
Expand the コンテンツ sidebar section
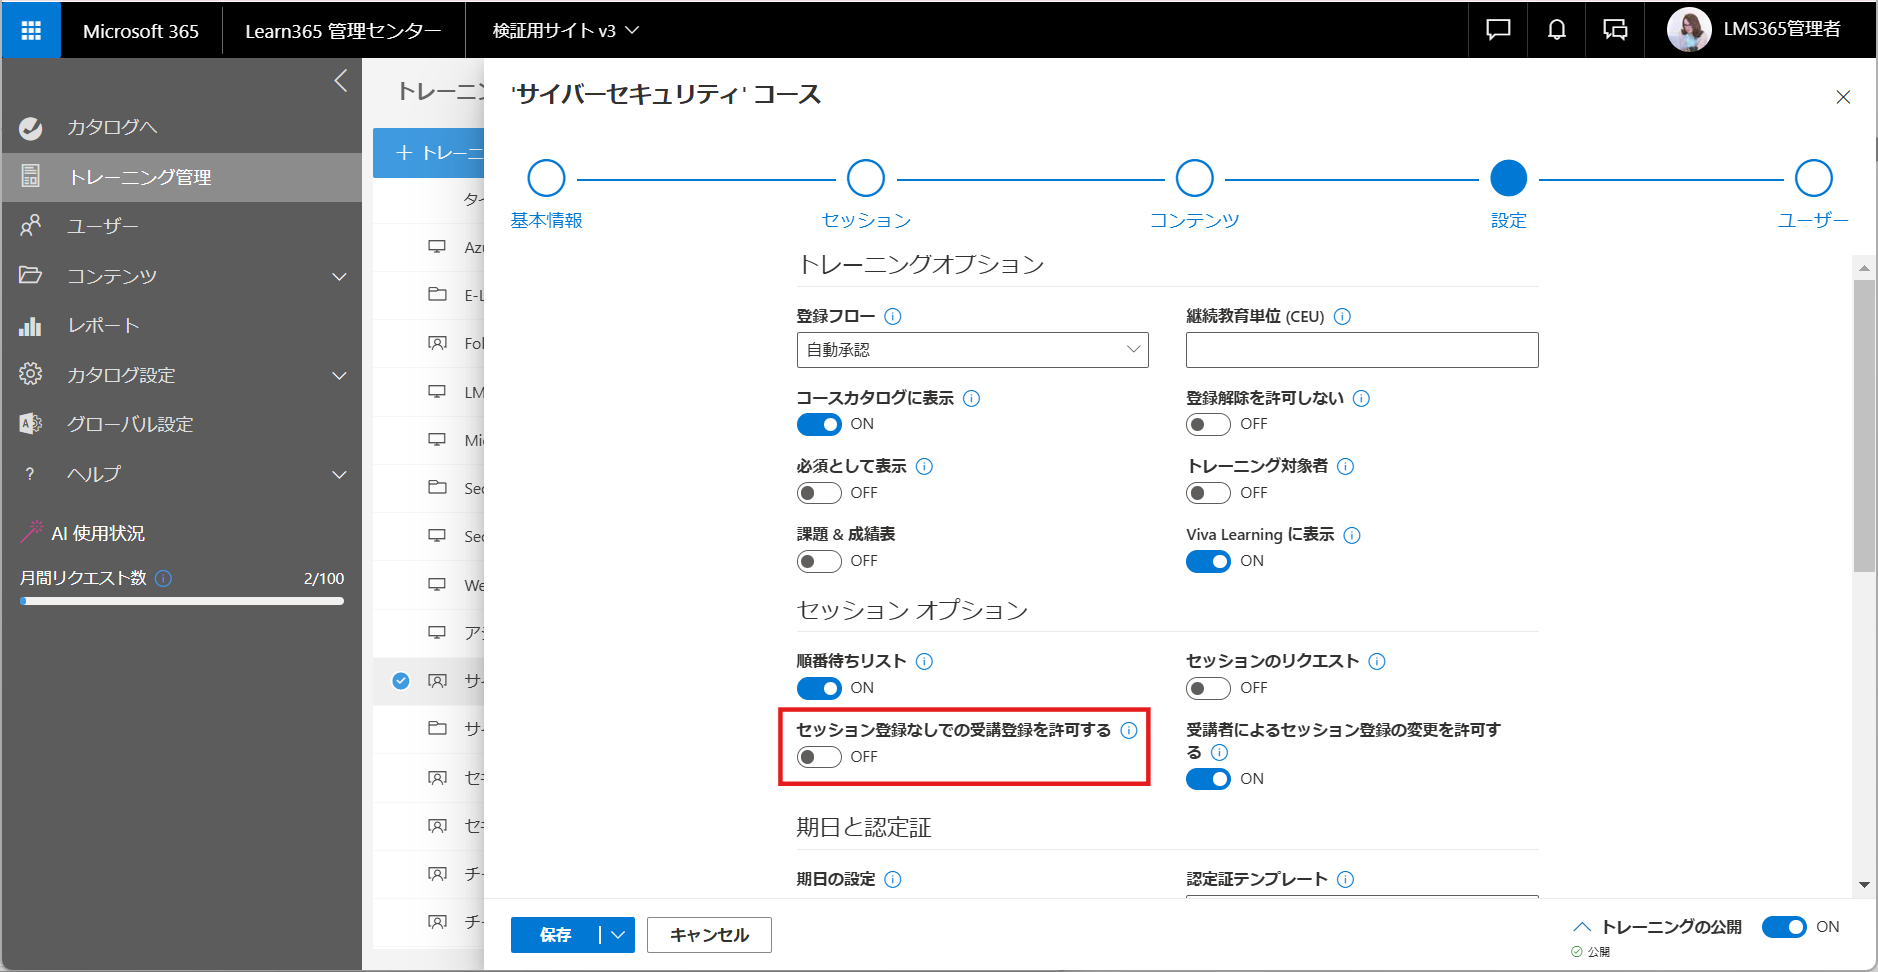click(x=339, y=276)
